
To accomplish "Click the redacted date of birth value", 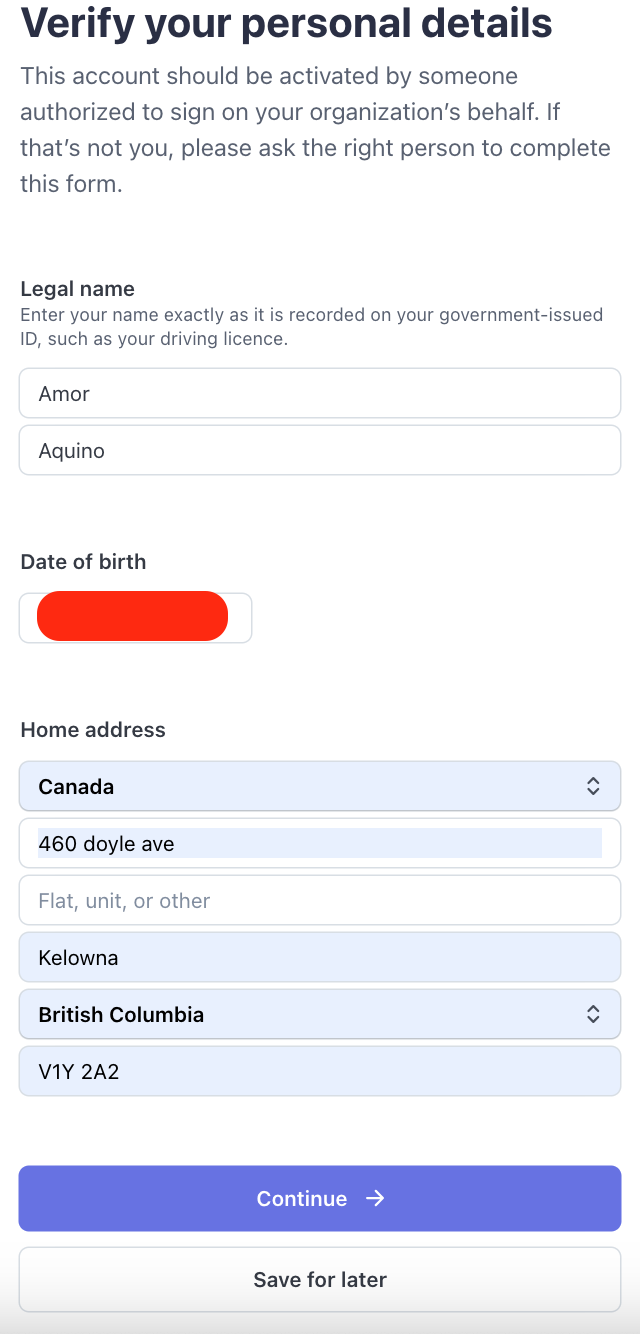I will point(135,616).
